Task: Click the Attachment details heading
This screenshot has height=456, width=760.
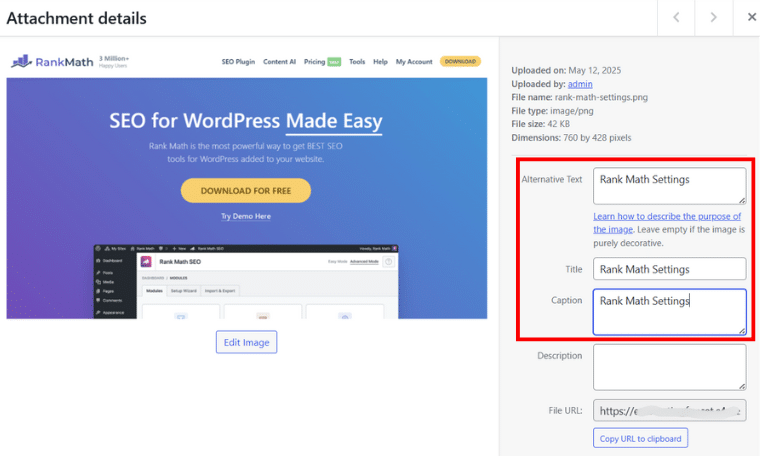Action: 76,18
